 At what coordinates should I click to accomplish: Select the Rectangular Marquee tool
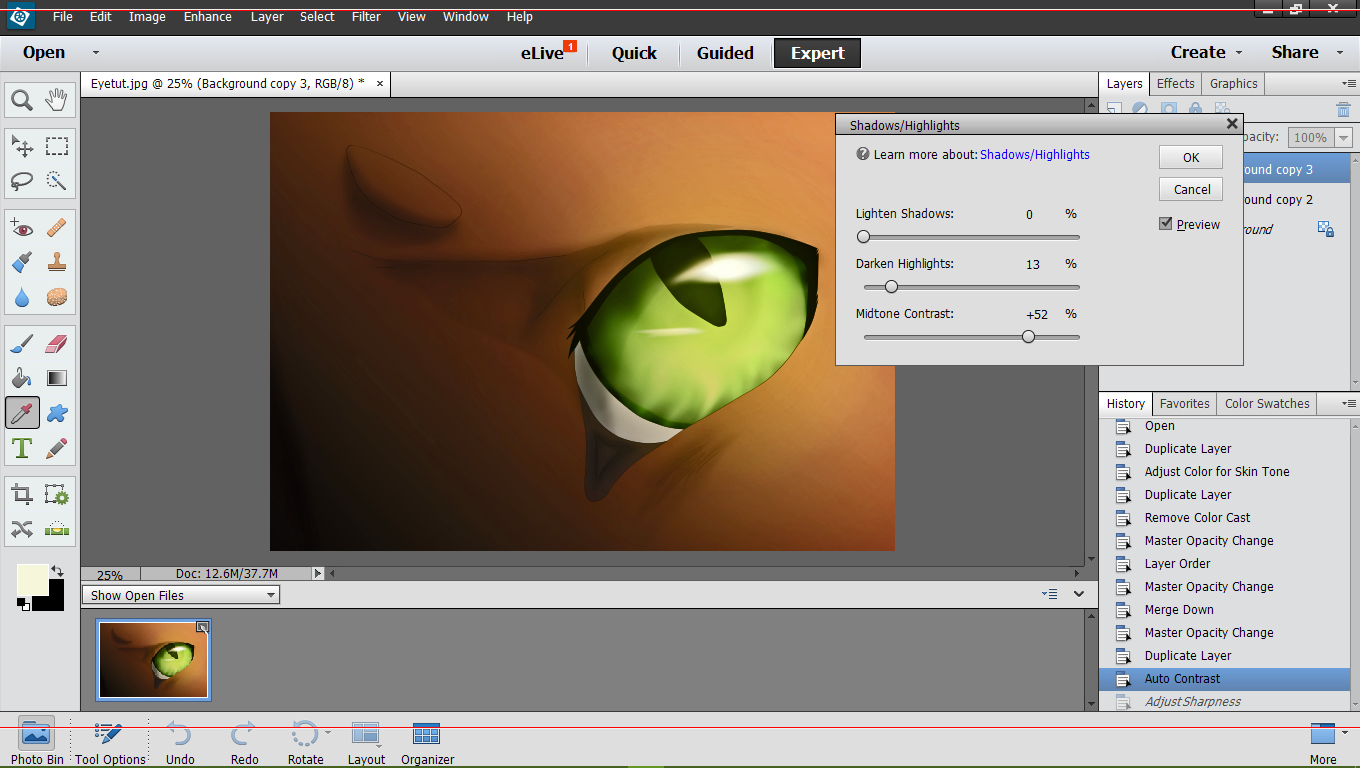point(57,147)
